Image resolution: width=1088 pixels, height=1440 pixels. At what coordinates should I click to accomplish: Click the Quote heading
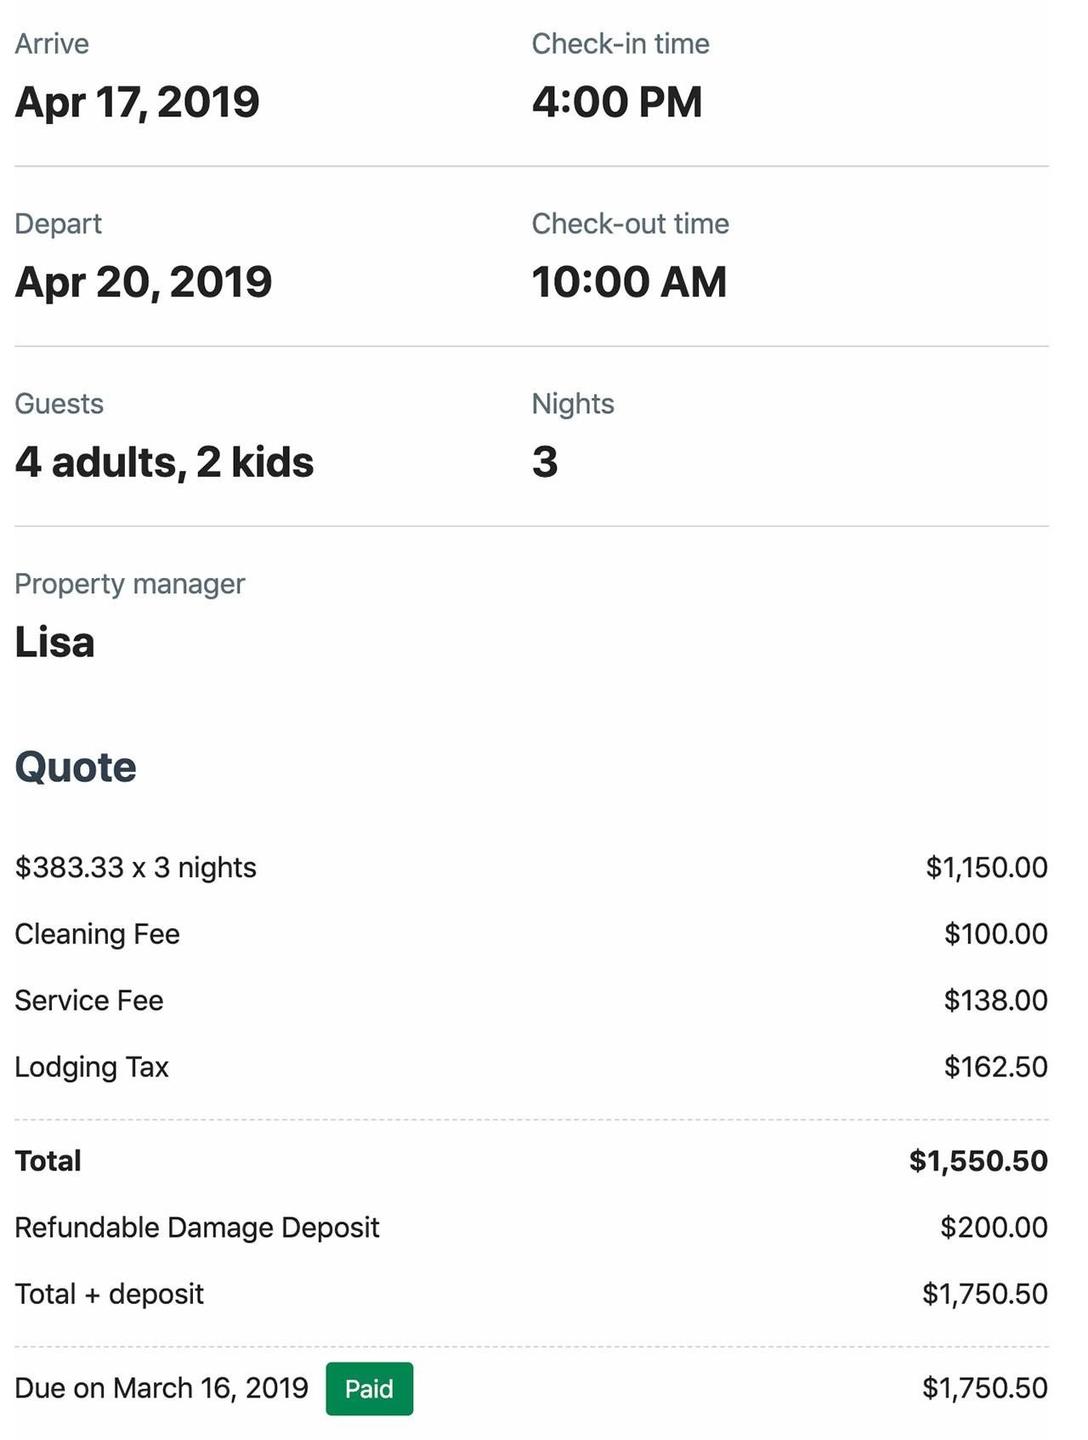tap(76, 767)
